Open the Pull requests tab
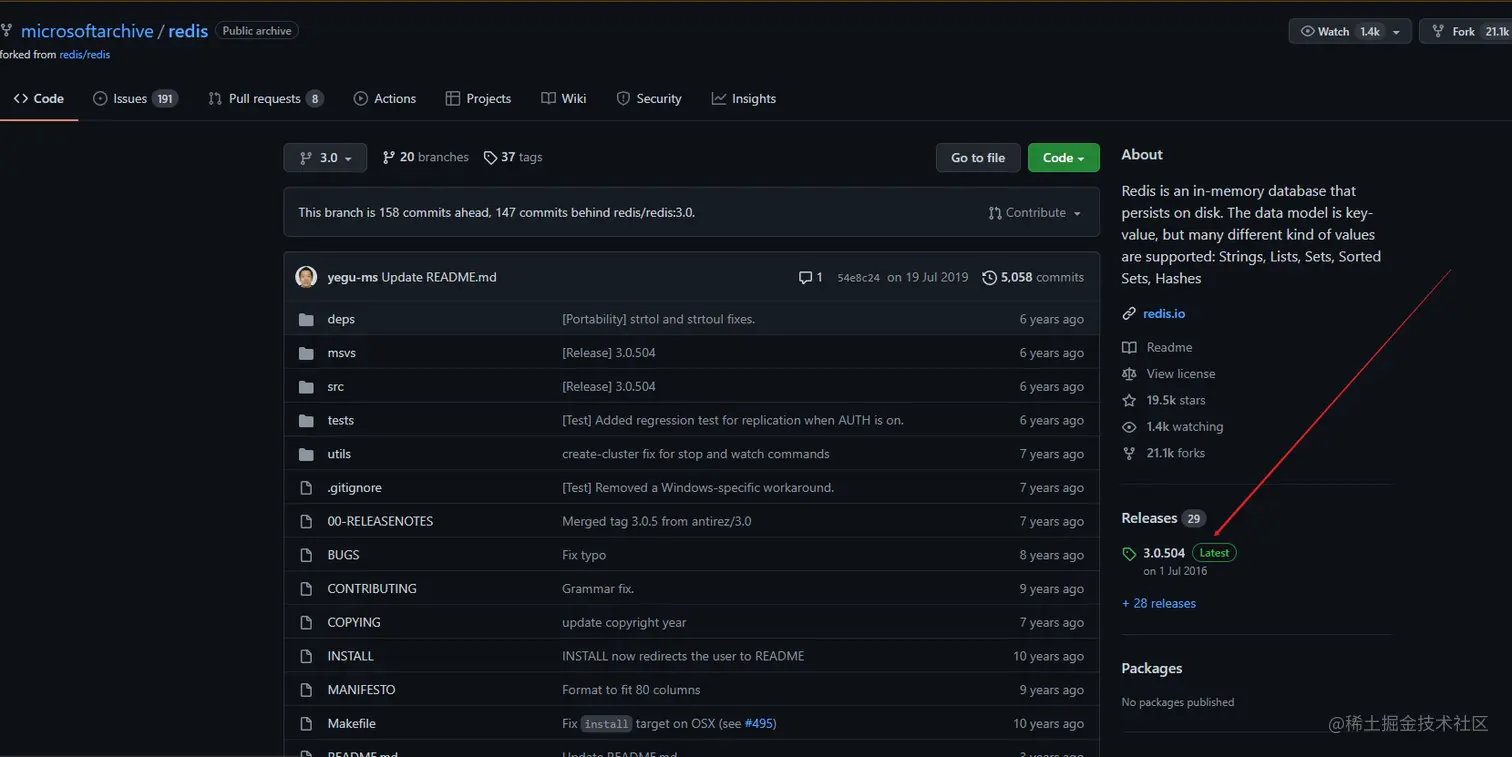This screenshot has width=1512, height=757. (x=265, y=99)
